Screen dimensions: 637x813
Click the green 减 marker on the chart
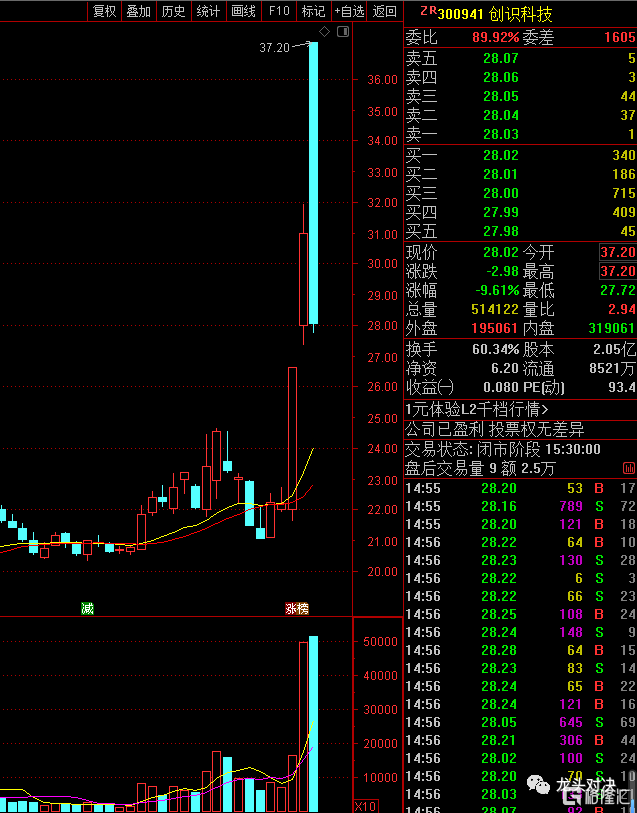click(x=87, y=608)
